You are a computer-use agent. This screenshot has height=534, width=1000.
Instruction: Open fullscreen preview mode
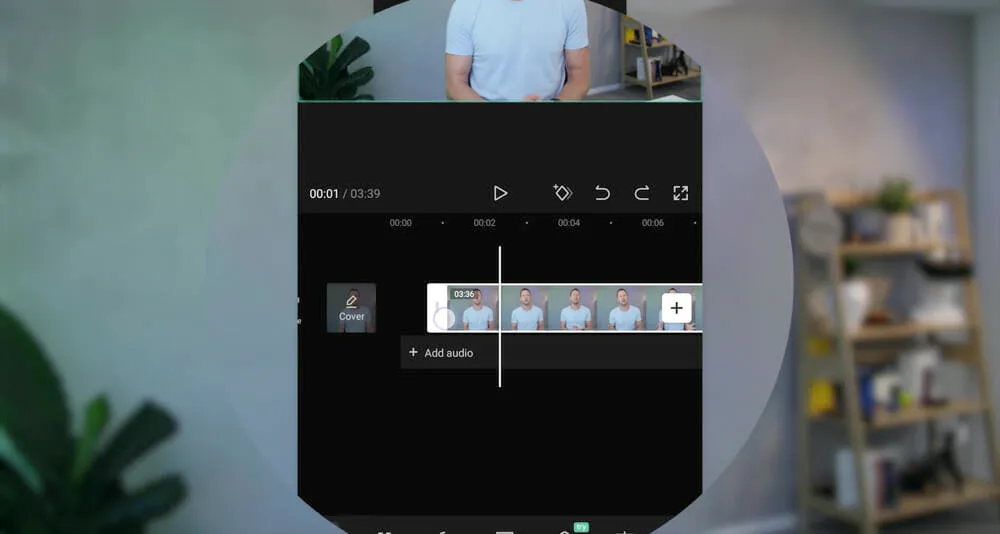click(681, 193)
